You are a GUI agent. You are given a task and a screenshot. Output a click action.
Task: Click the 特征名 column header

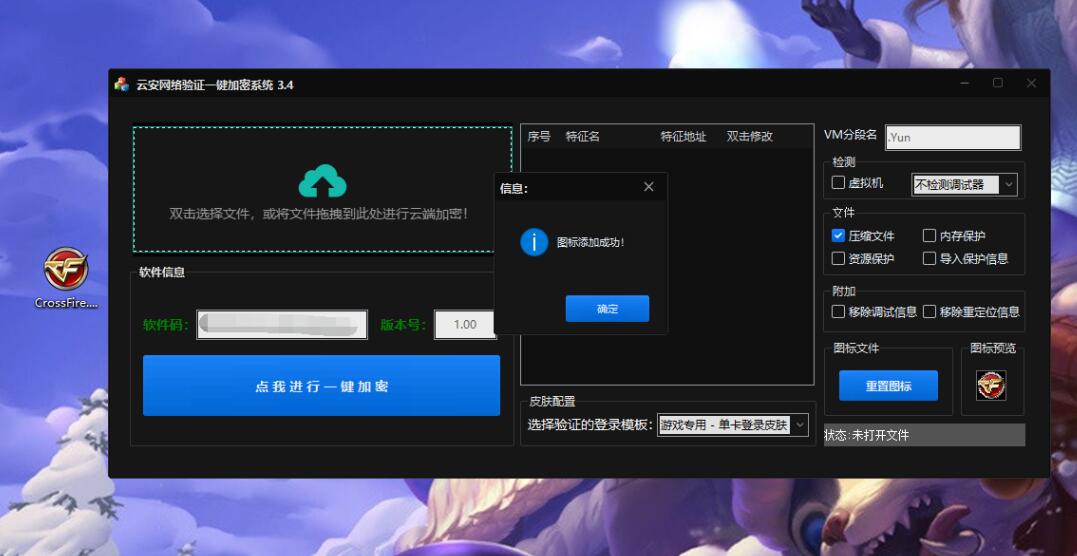[x=583, y=137]
